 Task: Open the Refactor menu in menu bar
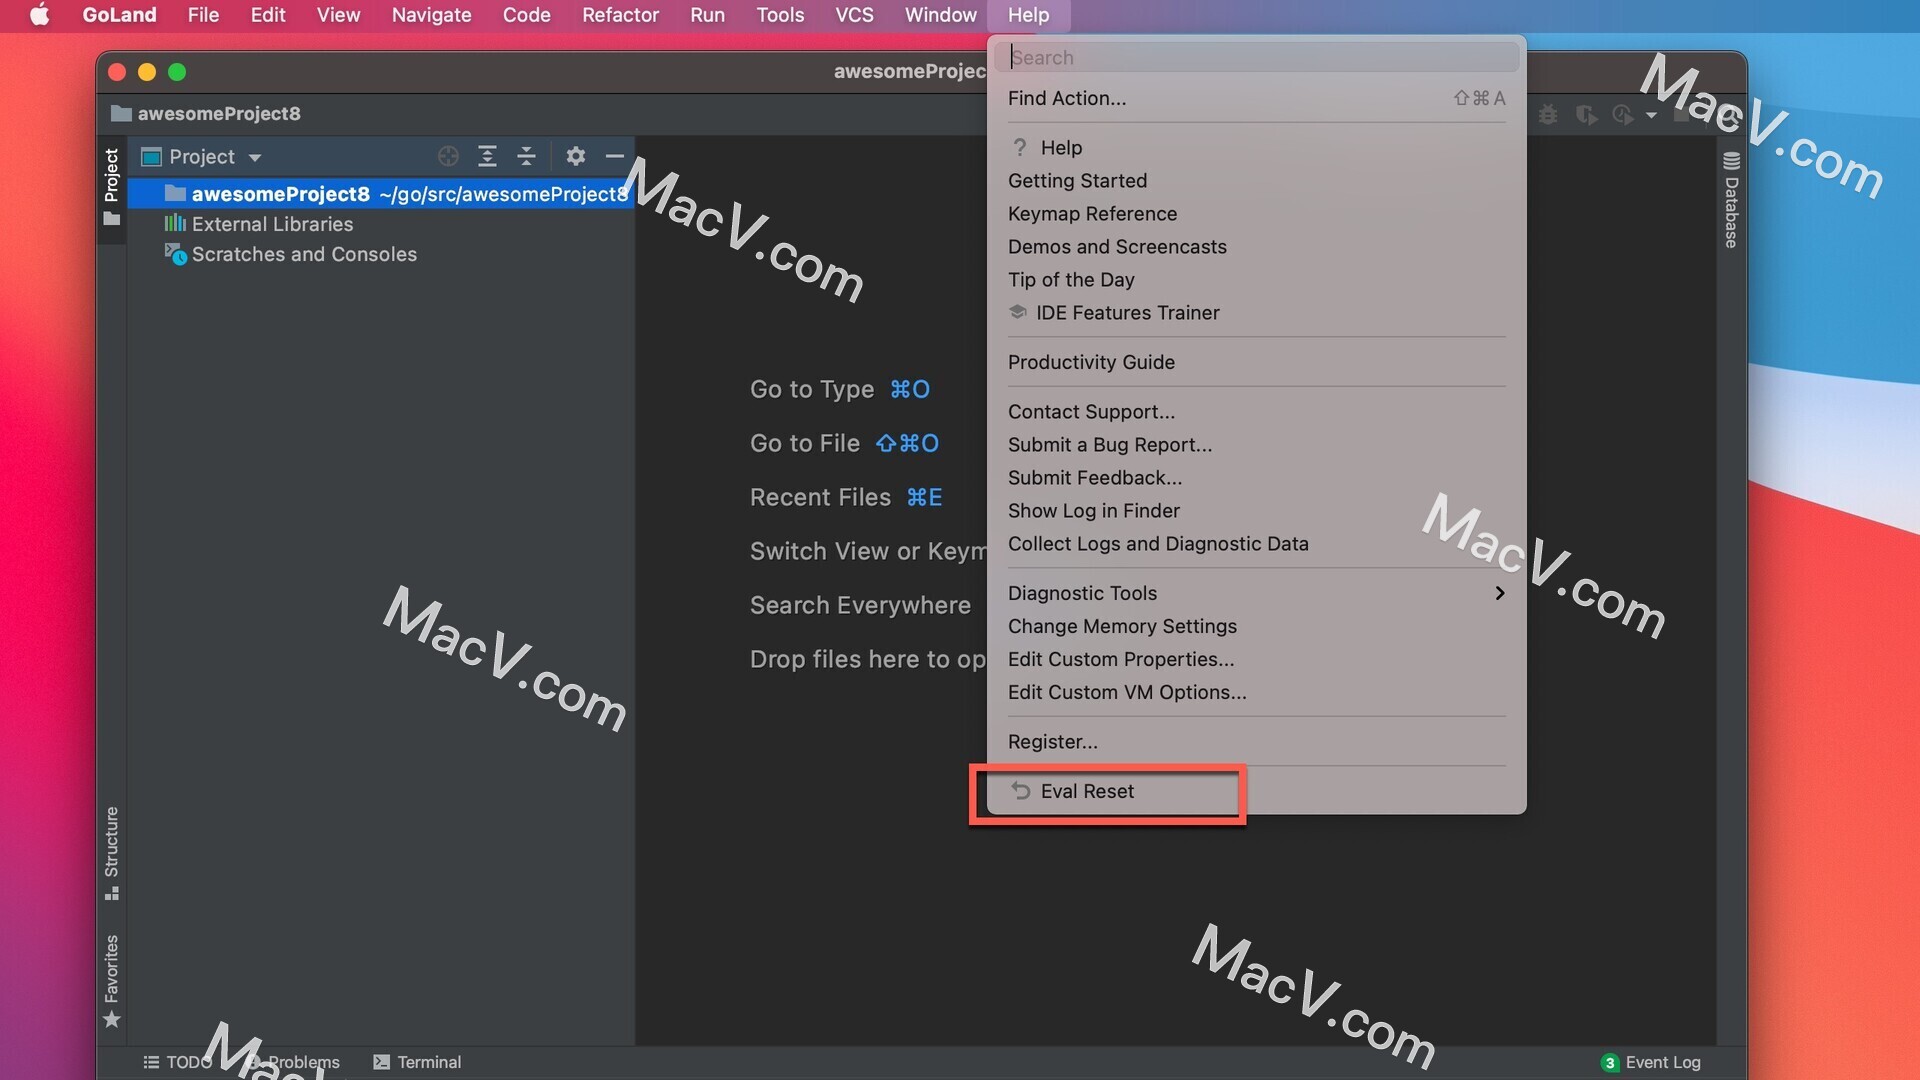(x=620, y=15)
